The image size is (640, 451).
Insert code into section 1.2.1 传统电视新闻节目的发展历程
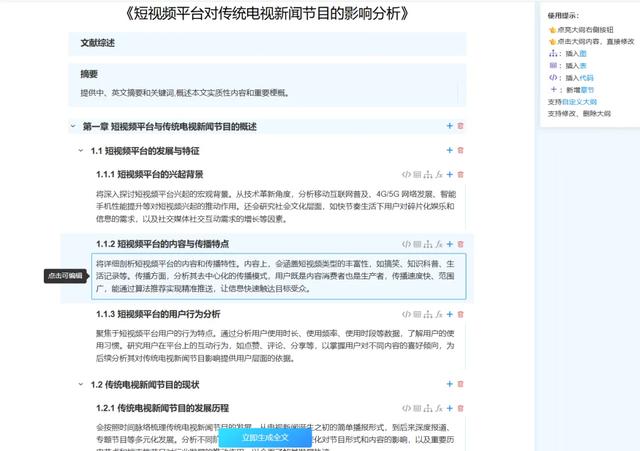406,408
